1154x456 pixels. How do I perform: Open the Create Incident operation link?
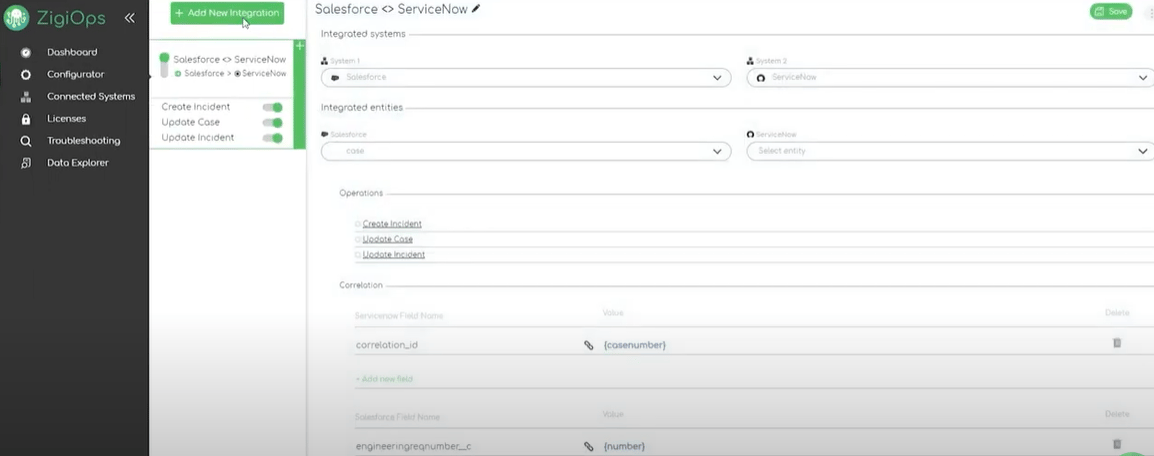(x=392, y=224)
